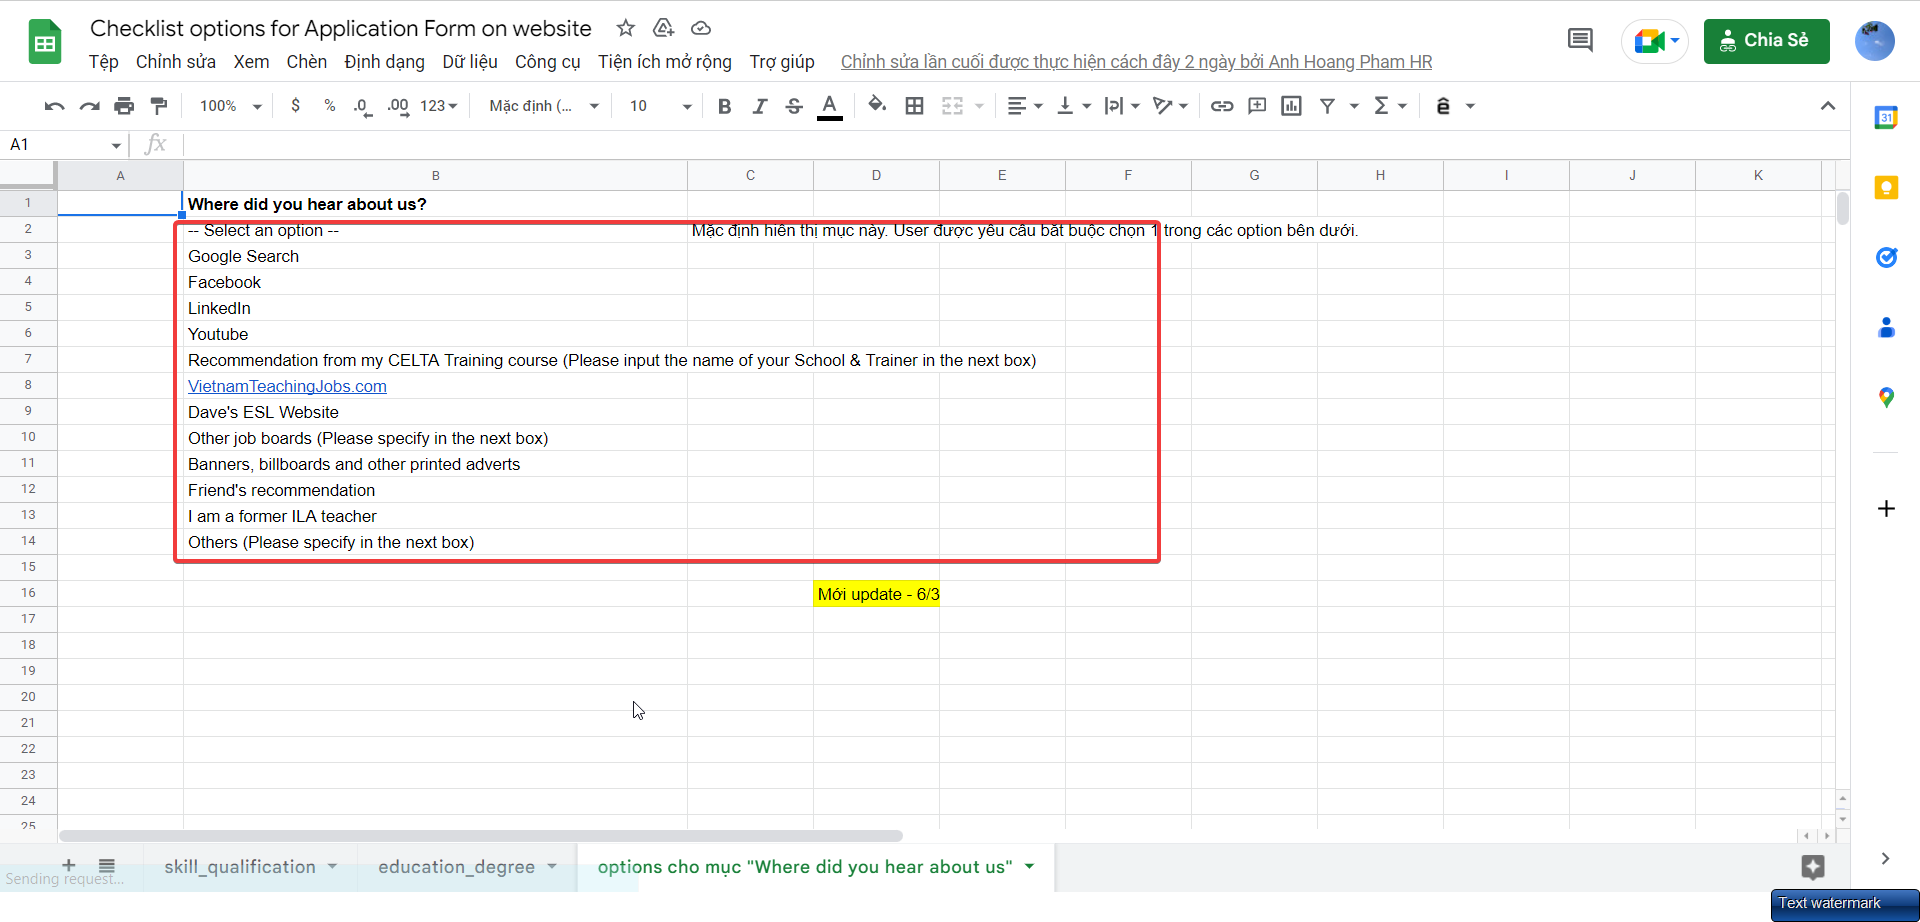Click the move to Drive folder icon
The image size is (1920, 922).
coord(663,28)
